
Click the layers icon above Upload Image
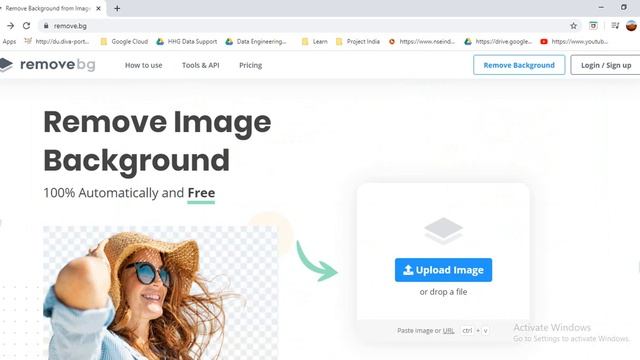pos(443,231)
